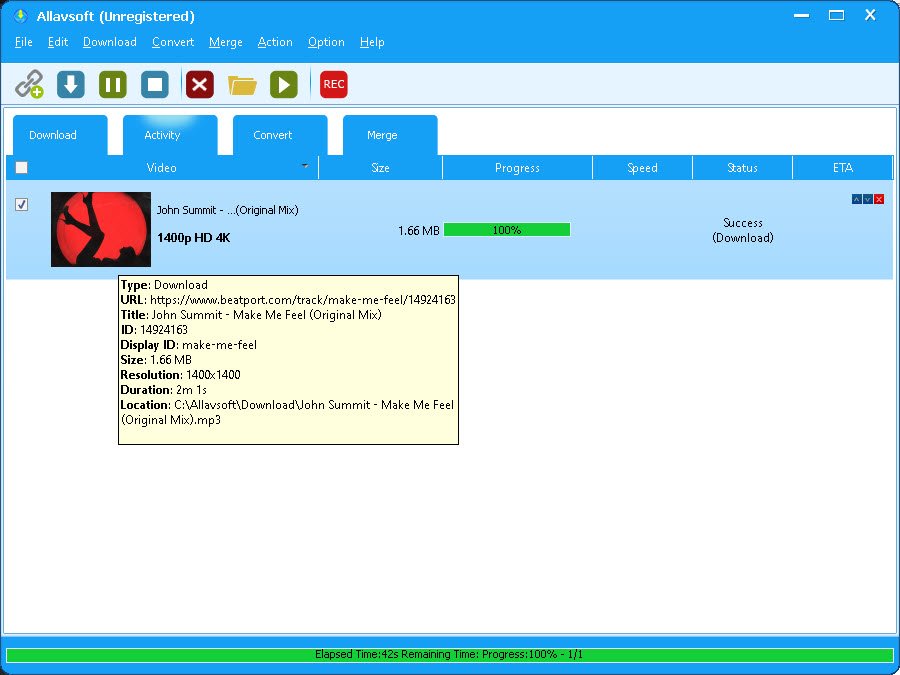Click the "Title: John Summit - Make Me Feel" tooltip line
This screenshot has width=900, height=675.
tap(251, 315)
